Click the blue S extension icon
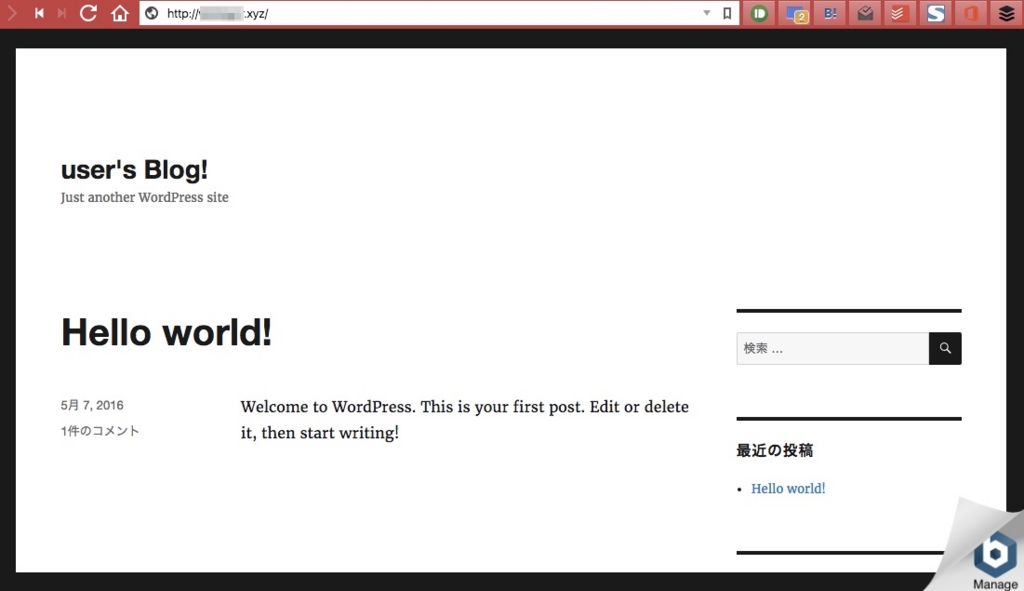The width and height of the screenshot is (1024, 591). (936, 13)
